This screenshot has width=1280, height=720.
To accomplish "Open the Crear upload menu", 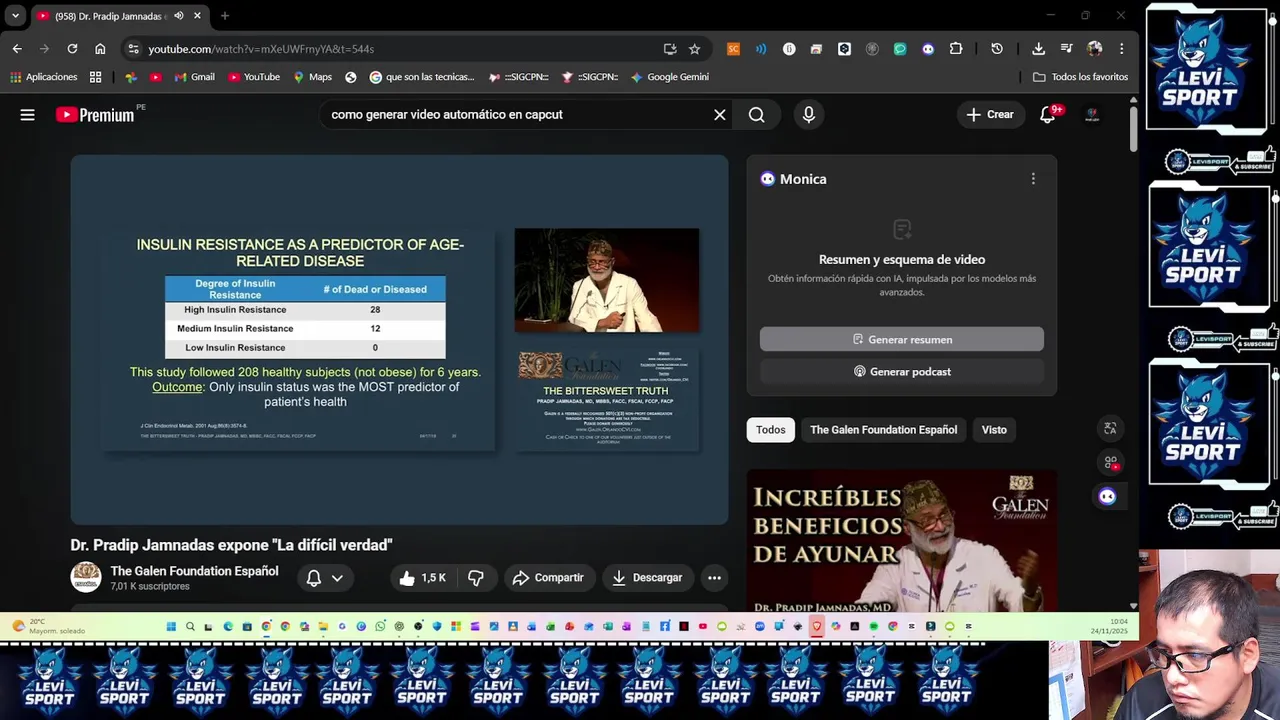I will click(x=990, y=115).
